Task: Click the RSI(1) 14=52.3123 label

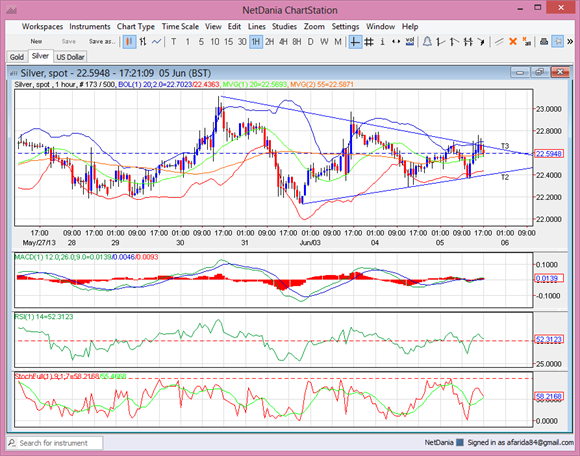Action: point(44,317)
